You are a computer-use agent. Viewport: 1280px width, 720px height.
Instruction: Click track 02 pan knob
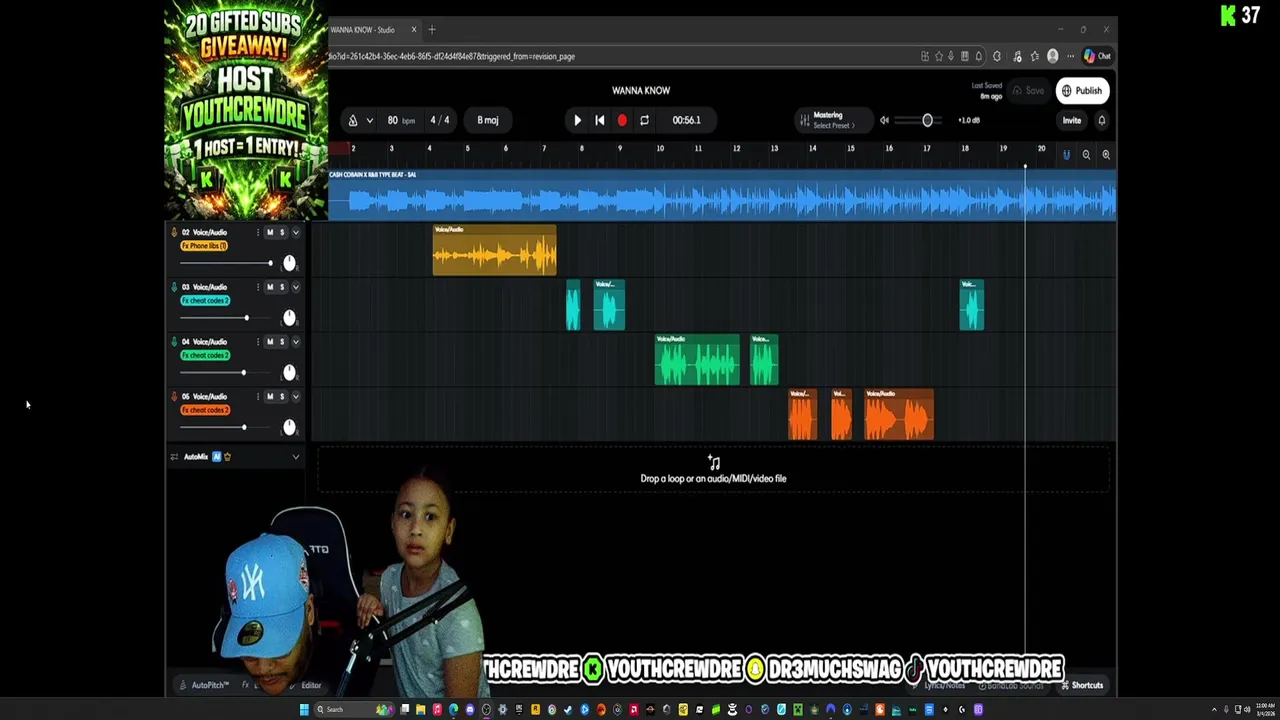point(289,263)
